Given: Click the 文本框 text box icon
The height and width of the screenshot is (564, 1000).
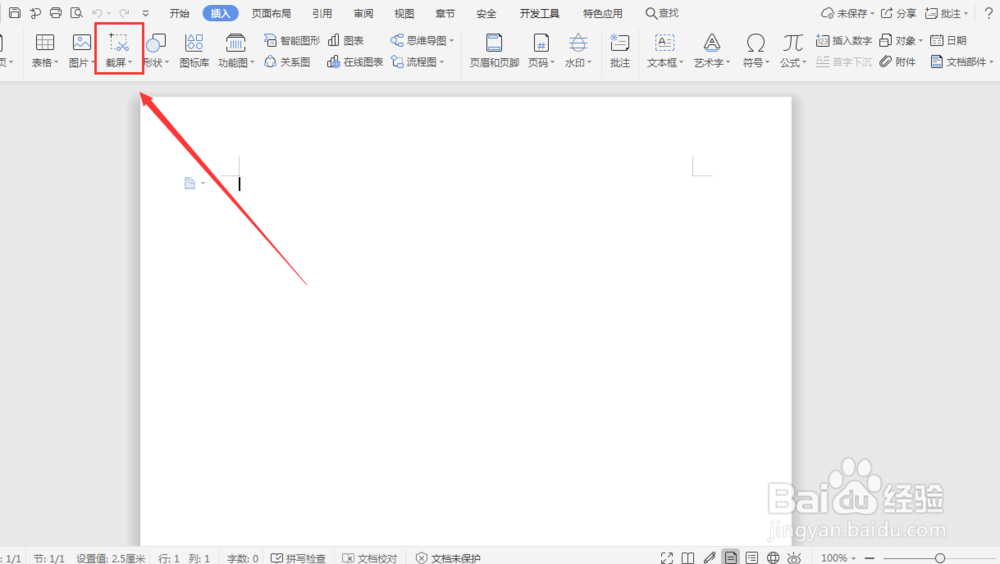Looking at the screenshot, I should click(665, 43).
